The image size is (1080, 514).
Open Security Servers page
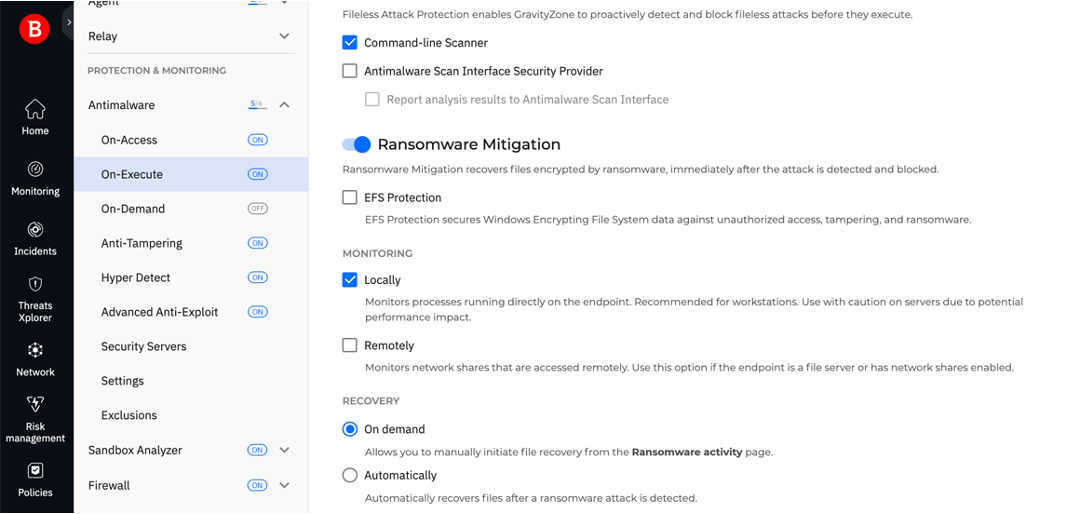click(x=144, y=347)
